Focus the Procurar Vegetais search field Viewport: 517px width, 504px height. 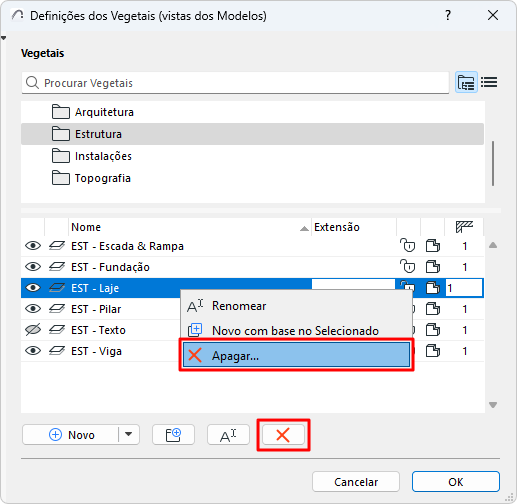tap(235, 83)
